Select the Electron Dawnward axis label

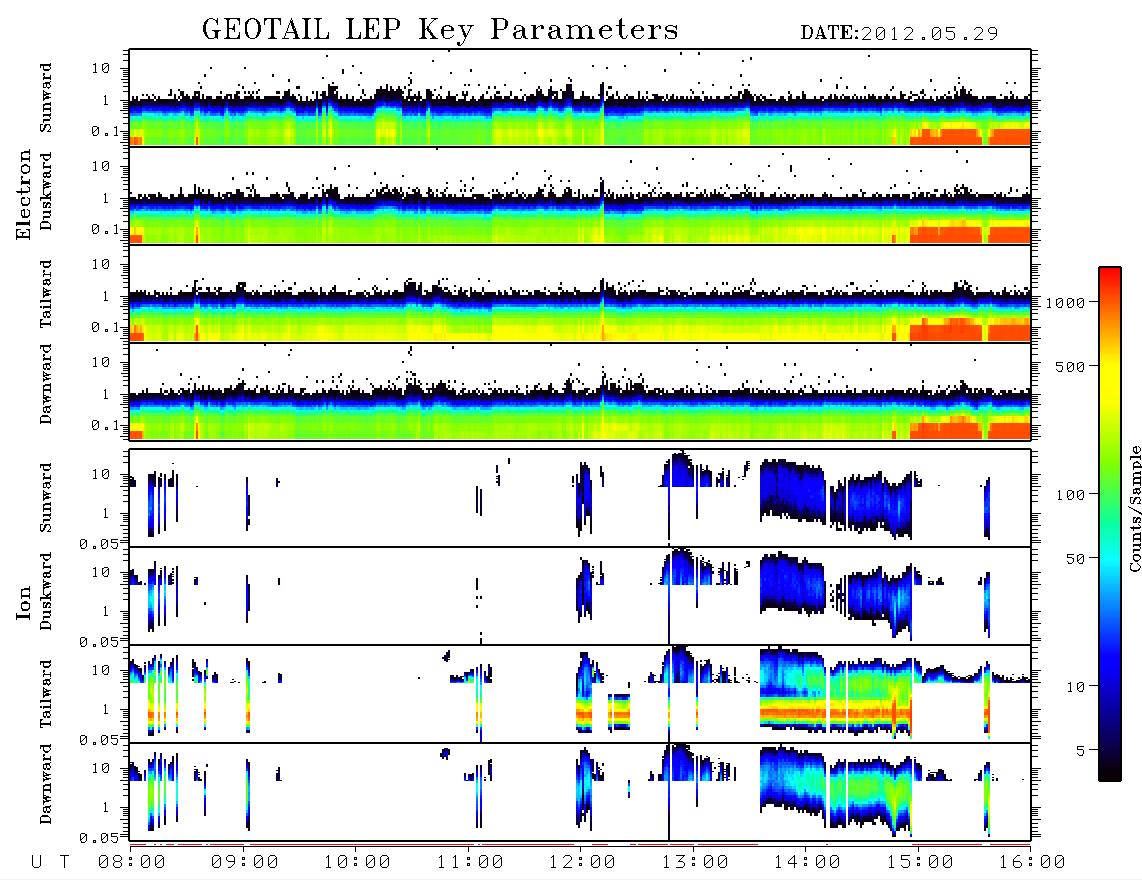(46, 384)
